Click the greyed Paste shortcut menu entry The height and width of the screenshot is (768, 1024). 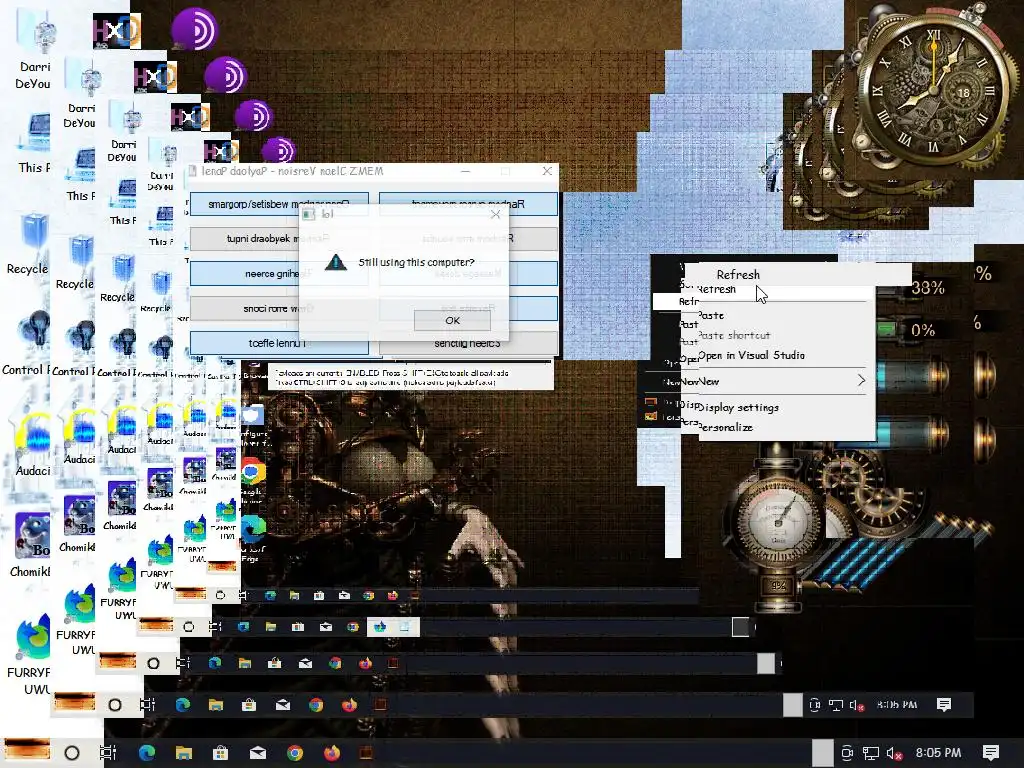click(x=786, y=336)
